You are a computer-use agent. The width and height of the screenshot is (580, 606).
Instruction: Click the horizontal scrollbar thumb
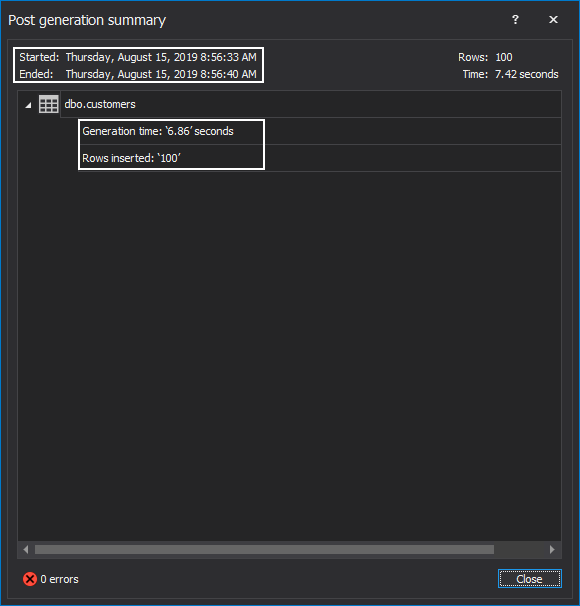click(x=264, y=549)
